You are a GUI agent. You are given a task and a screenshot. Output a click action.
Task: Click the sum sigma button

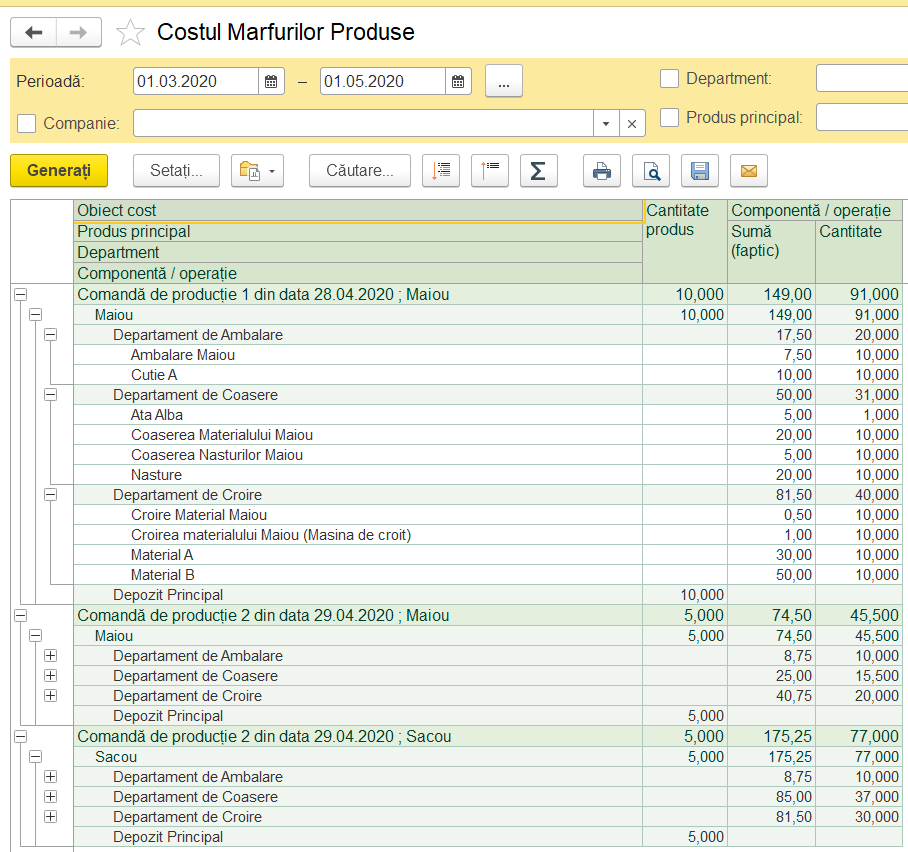click(x=539, y=171)
